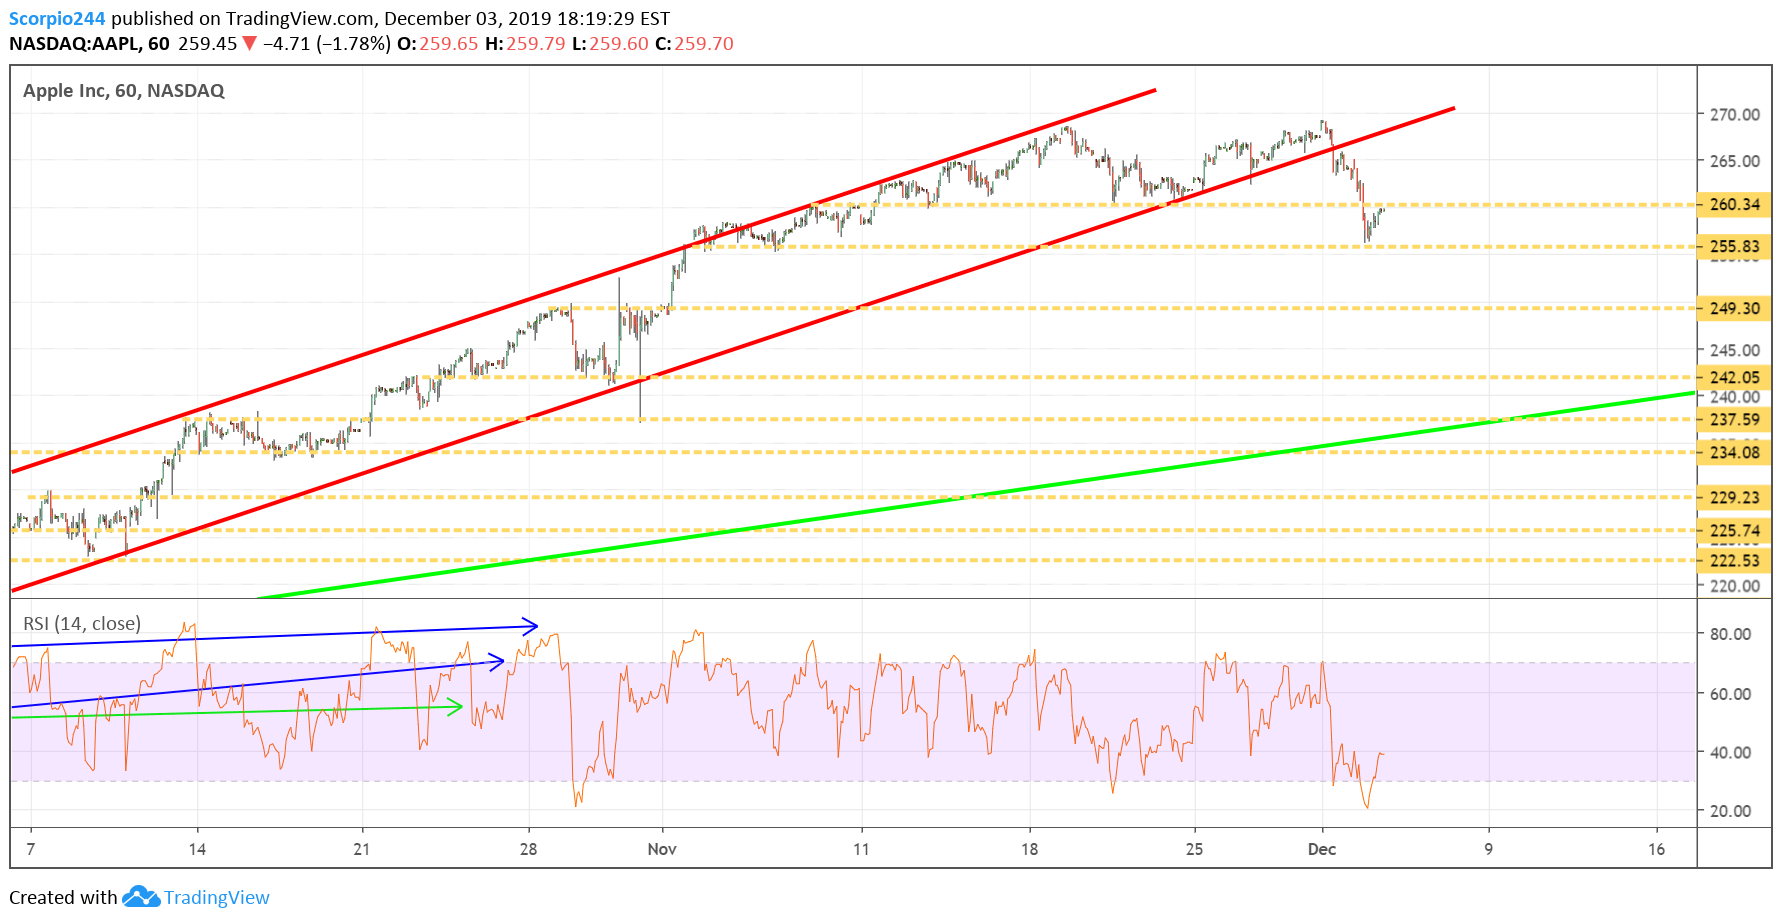Click the 28 date marker on the time axis
1782x923 pixels.
[x=528, y=849]
